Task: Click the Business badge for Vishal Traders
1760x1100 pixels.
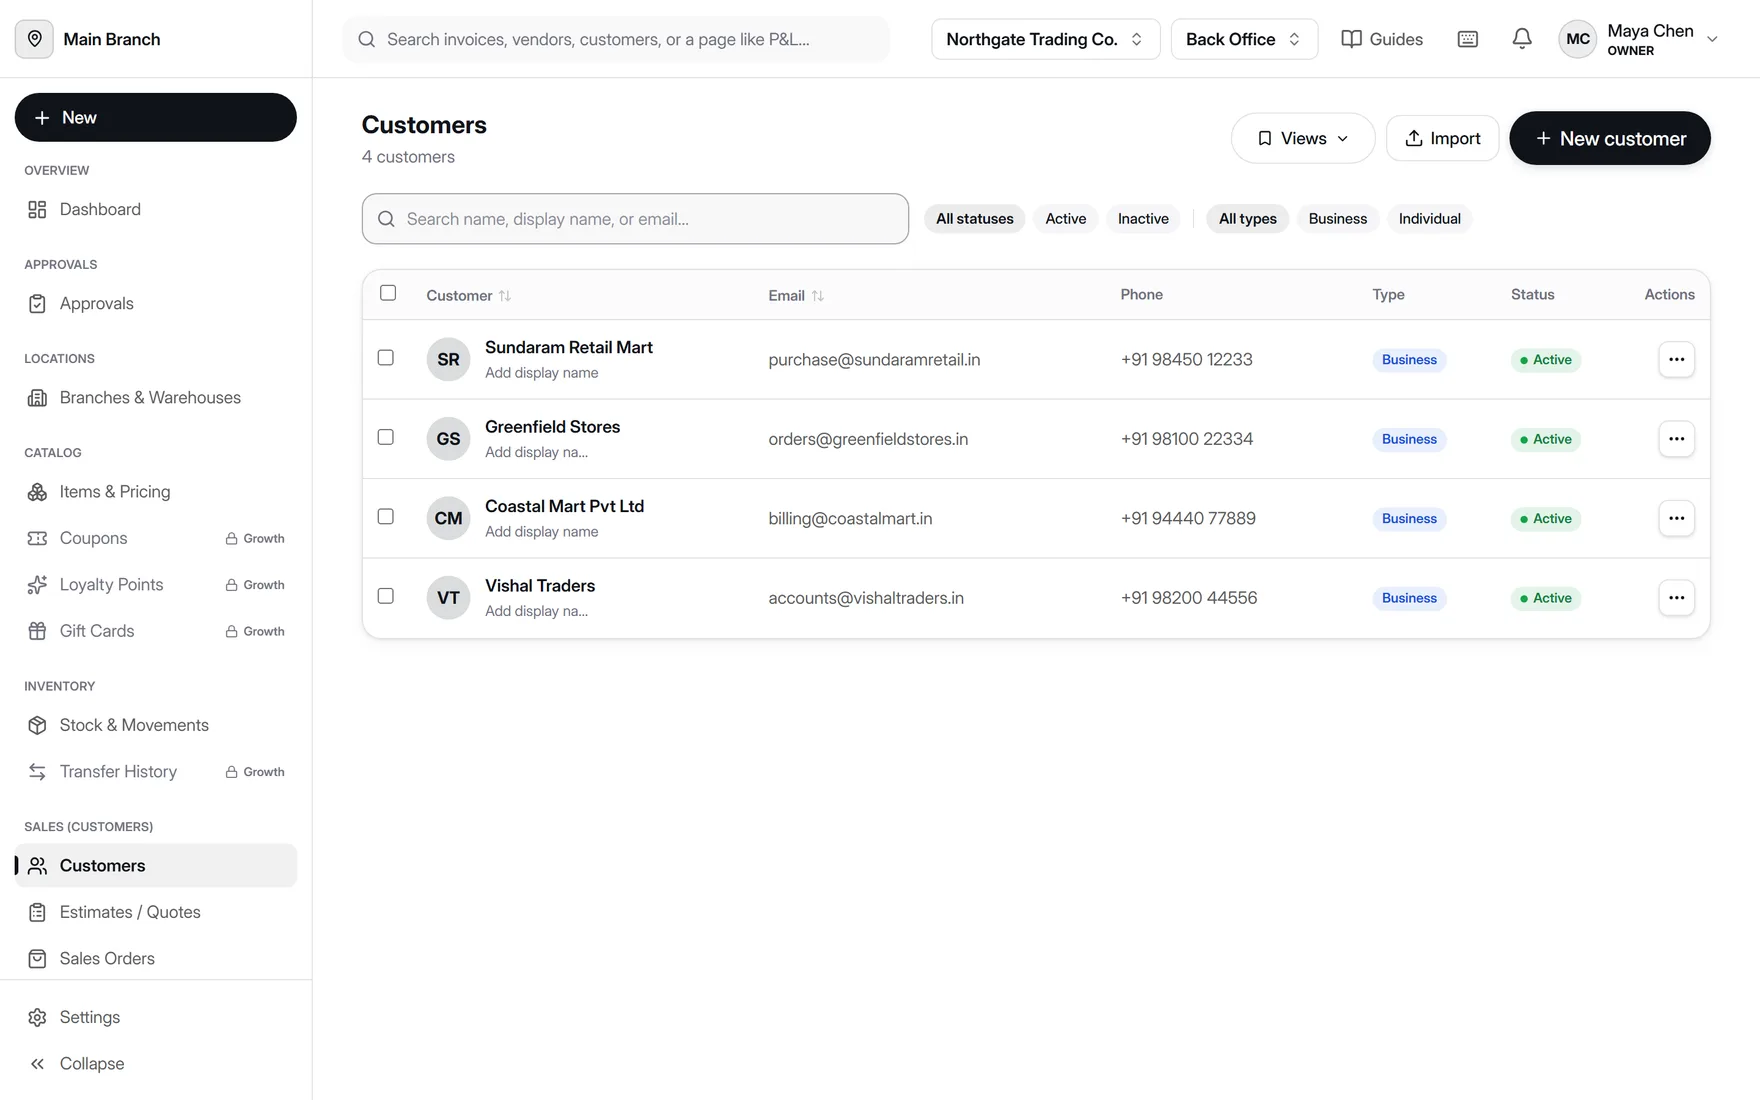Action: 1409,598
